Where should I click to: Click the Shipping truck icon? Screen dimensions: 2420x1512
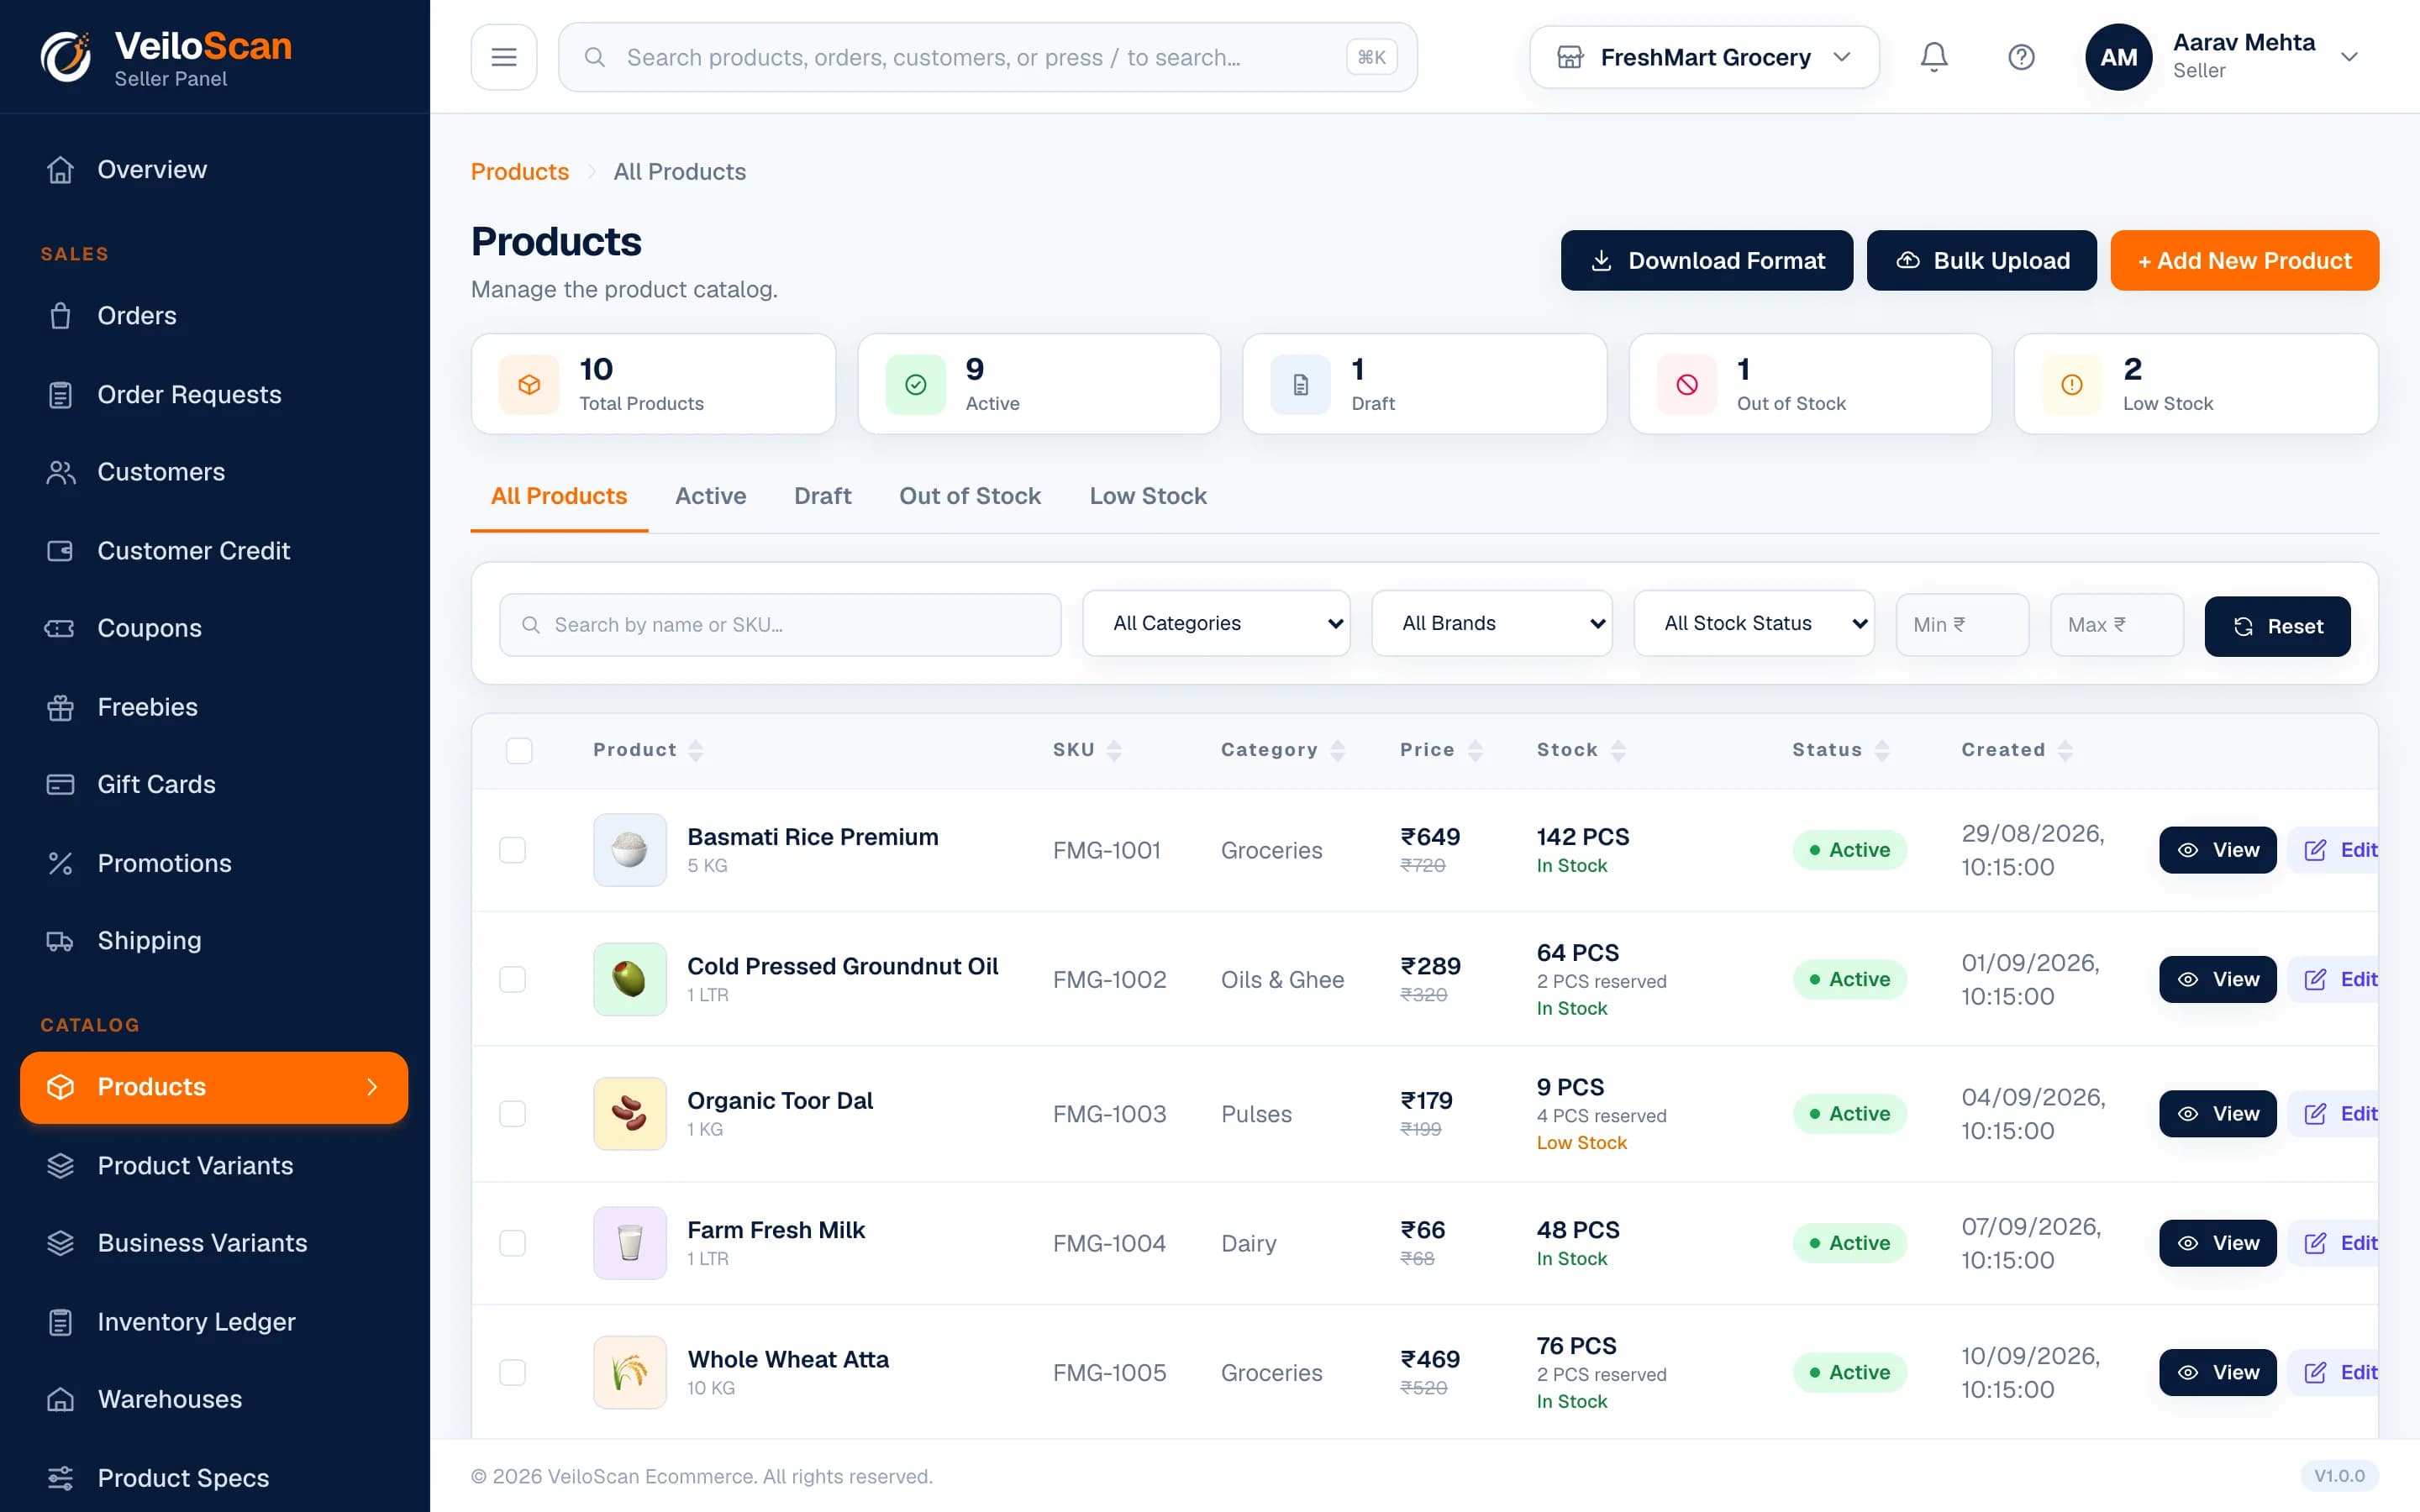(60, 941)
